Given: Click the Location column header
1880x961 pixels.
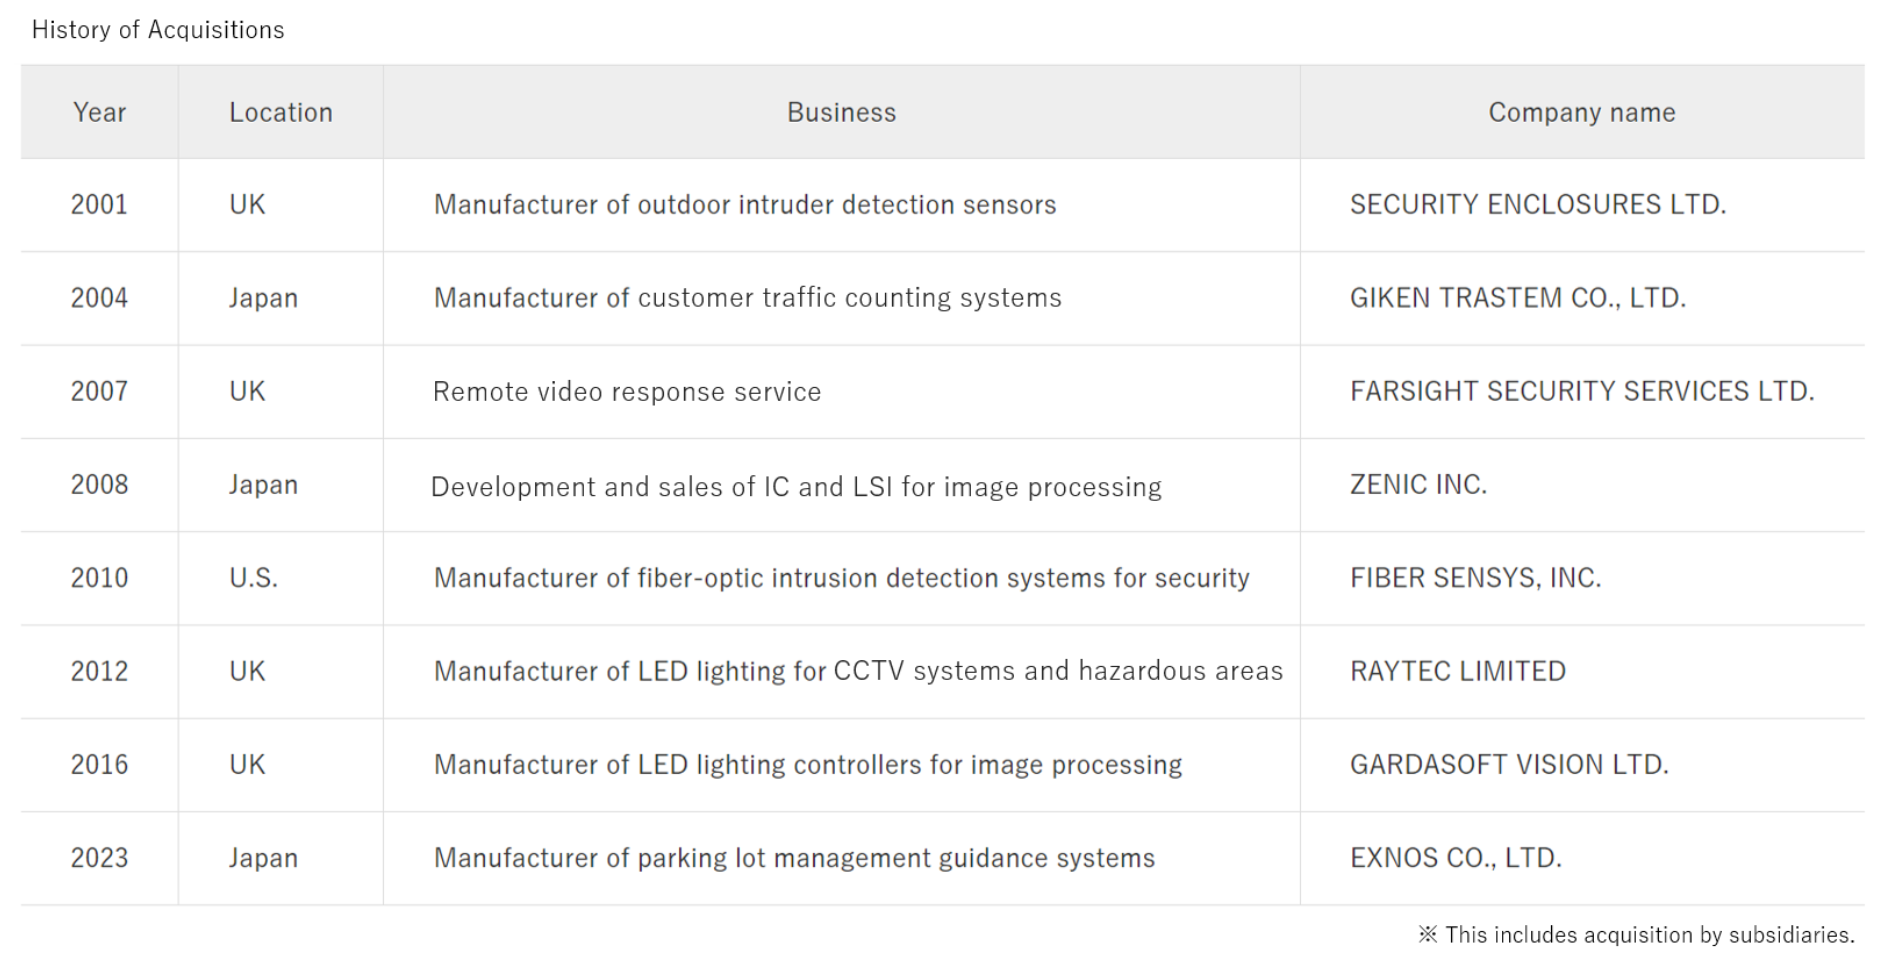Looking at the screenshot, I should point(280,112).
